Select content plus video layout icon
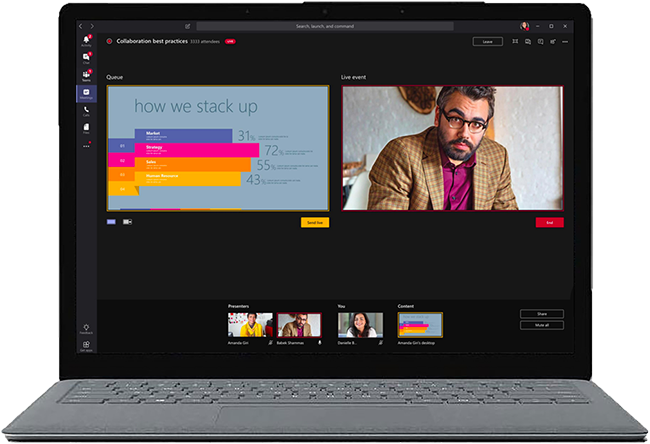The image size is (650, 444). tap(127, 222)
